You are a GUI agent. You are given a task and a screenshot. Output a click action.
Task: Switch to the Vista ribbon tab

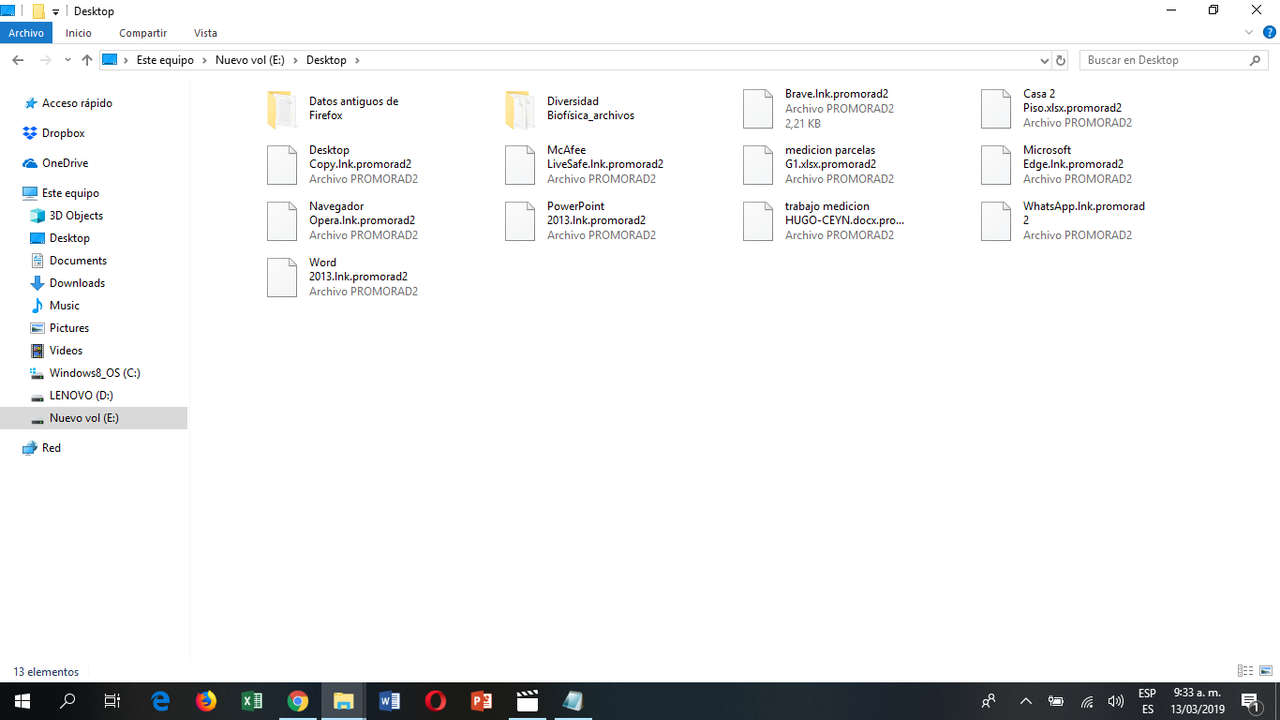(x=205, y=33)
